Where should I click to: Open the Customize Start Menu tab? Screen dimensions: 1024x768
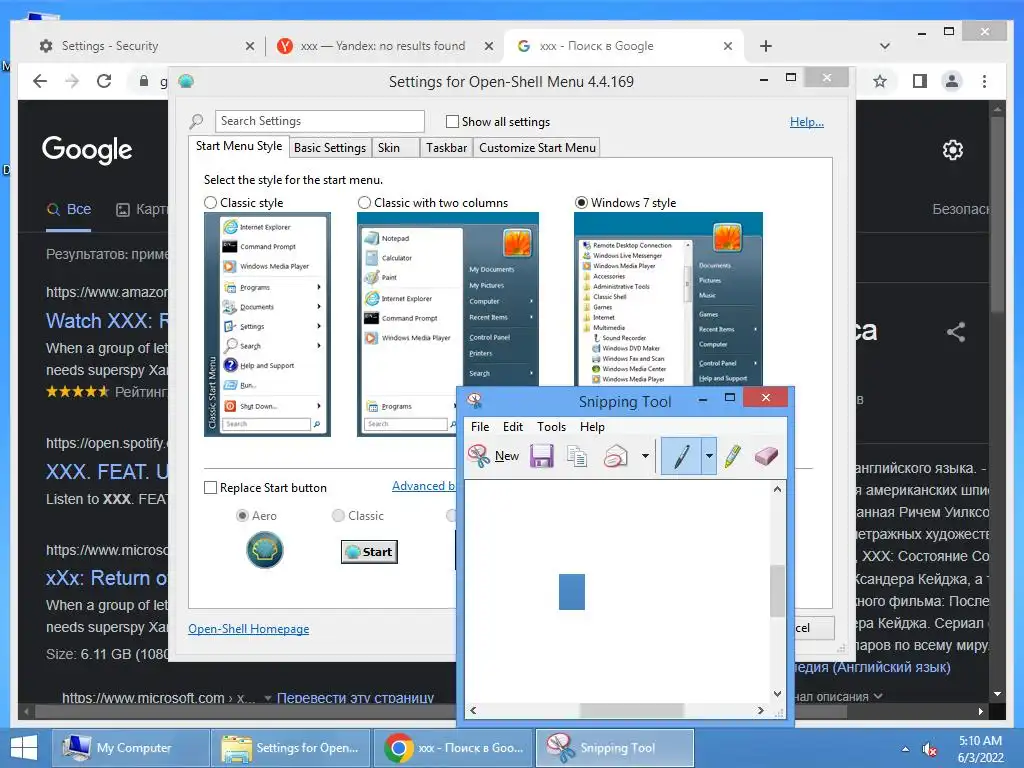pos(537,148)
